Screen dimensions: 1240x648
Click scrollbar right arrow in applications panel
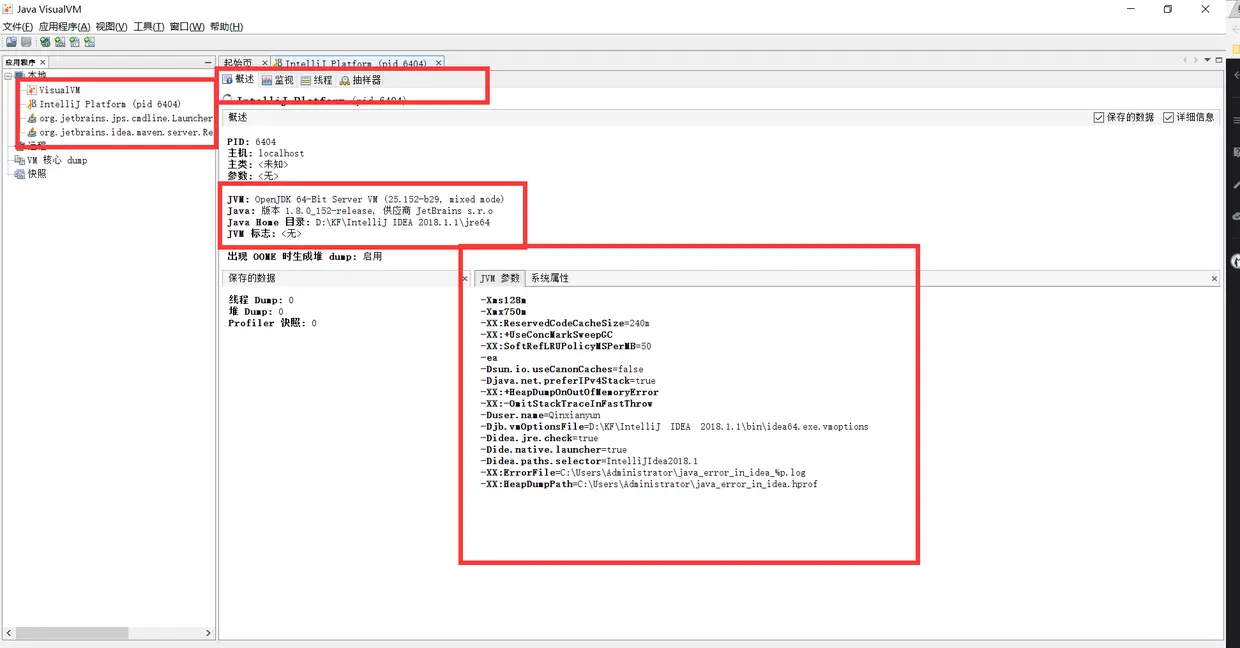[209, 633]
